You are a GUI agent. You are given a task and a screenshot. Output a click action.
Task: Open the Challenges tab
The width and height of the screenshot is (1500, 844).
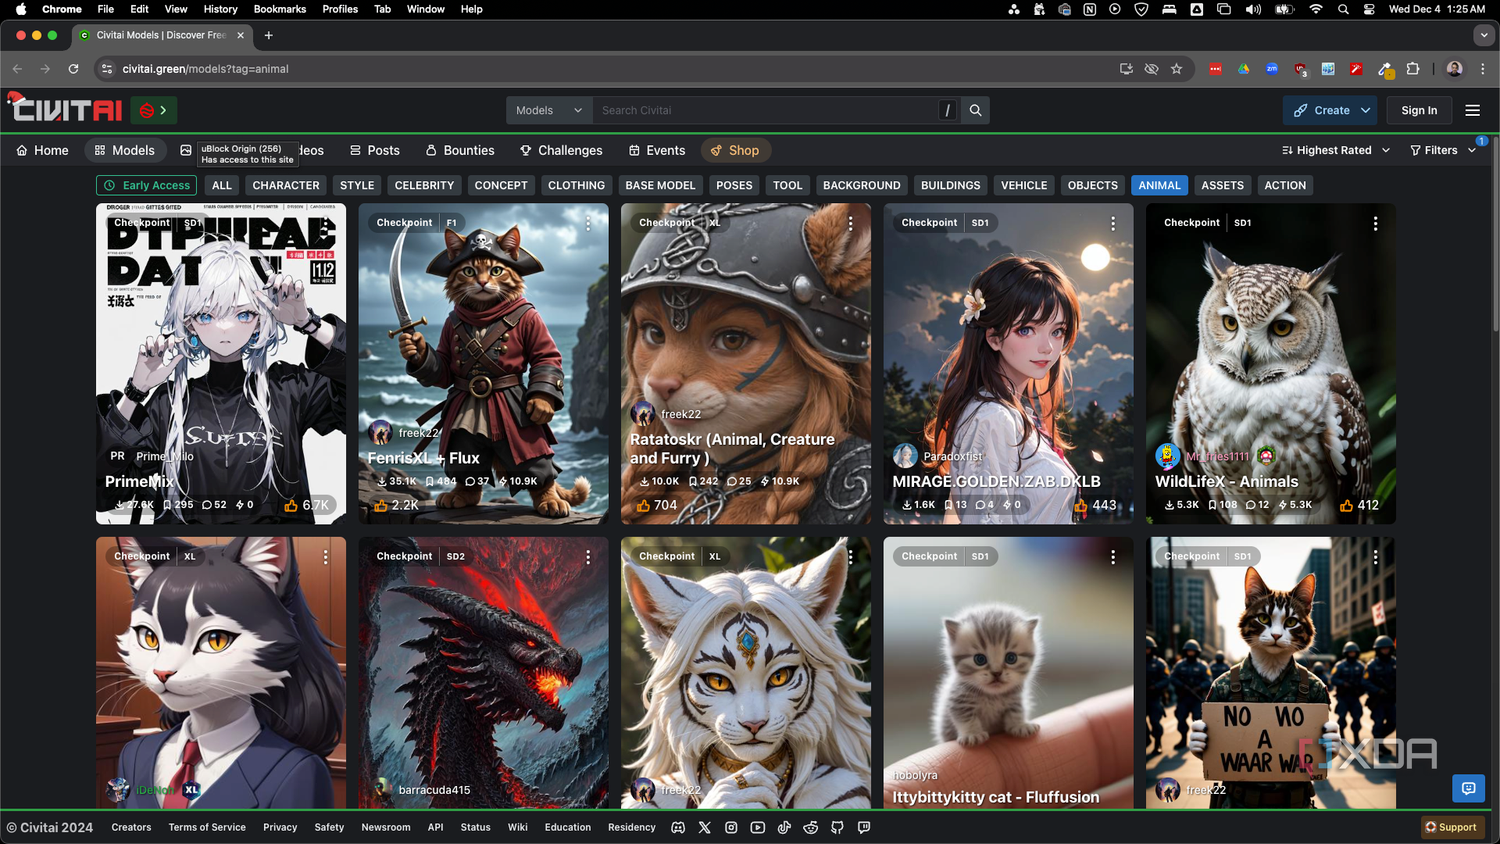click(561, 150)
